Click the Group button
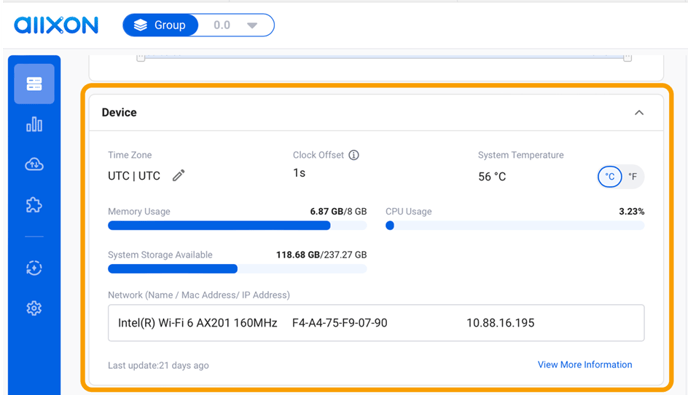Screen dimensions: 688x395 (x=161, y=25)
